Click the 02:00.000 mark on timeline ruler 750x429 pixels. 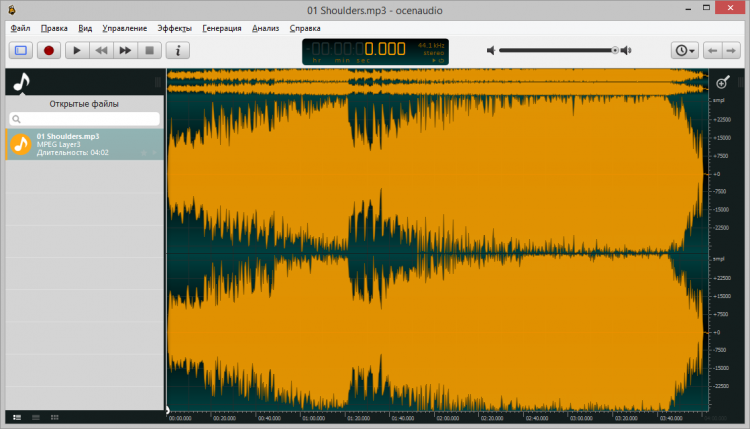pos(448,418)
